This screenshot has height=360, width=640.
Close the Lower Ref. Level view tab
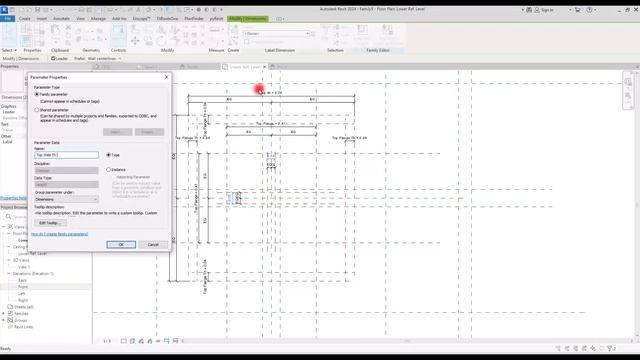264,67
